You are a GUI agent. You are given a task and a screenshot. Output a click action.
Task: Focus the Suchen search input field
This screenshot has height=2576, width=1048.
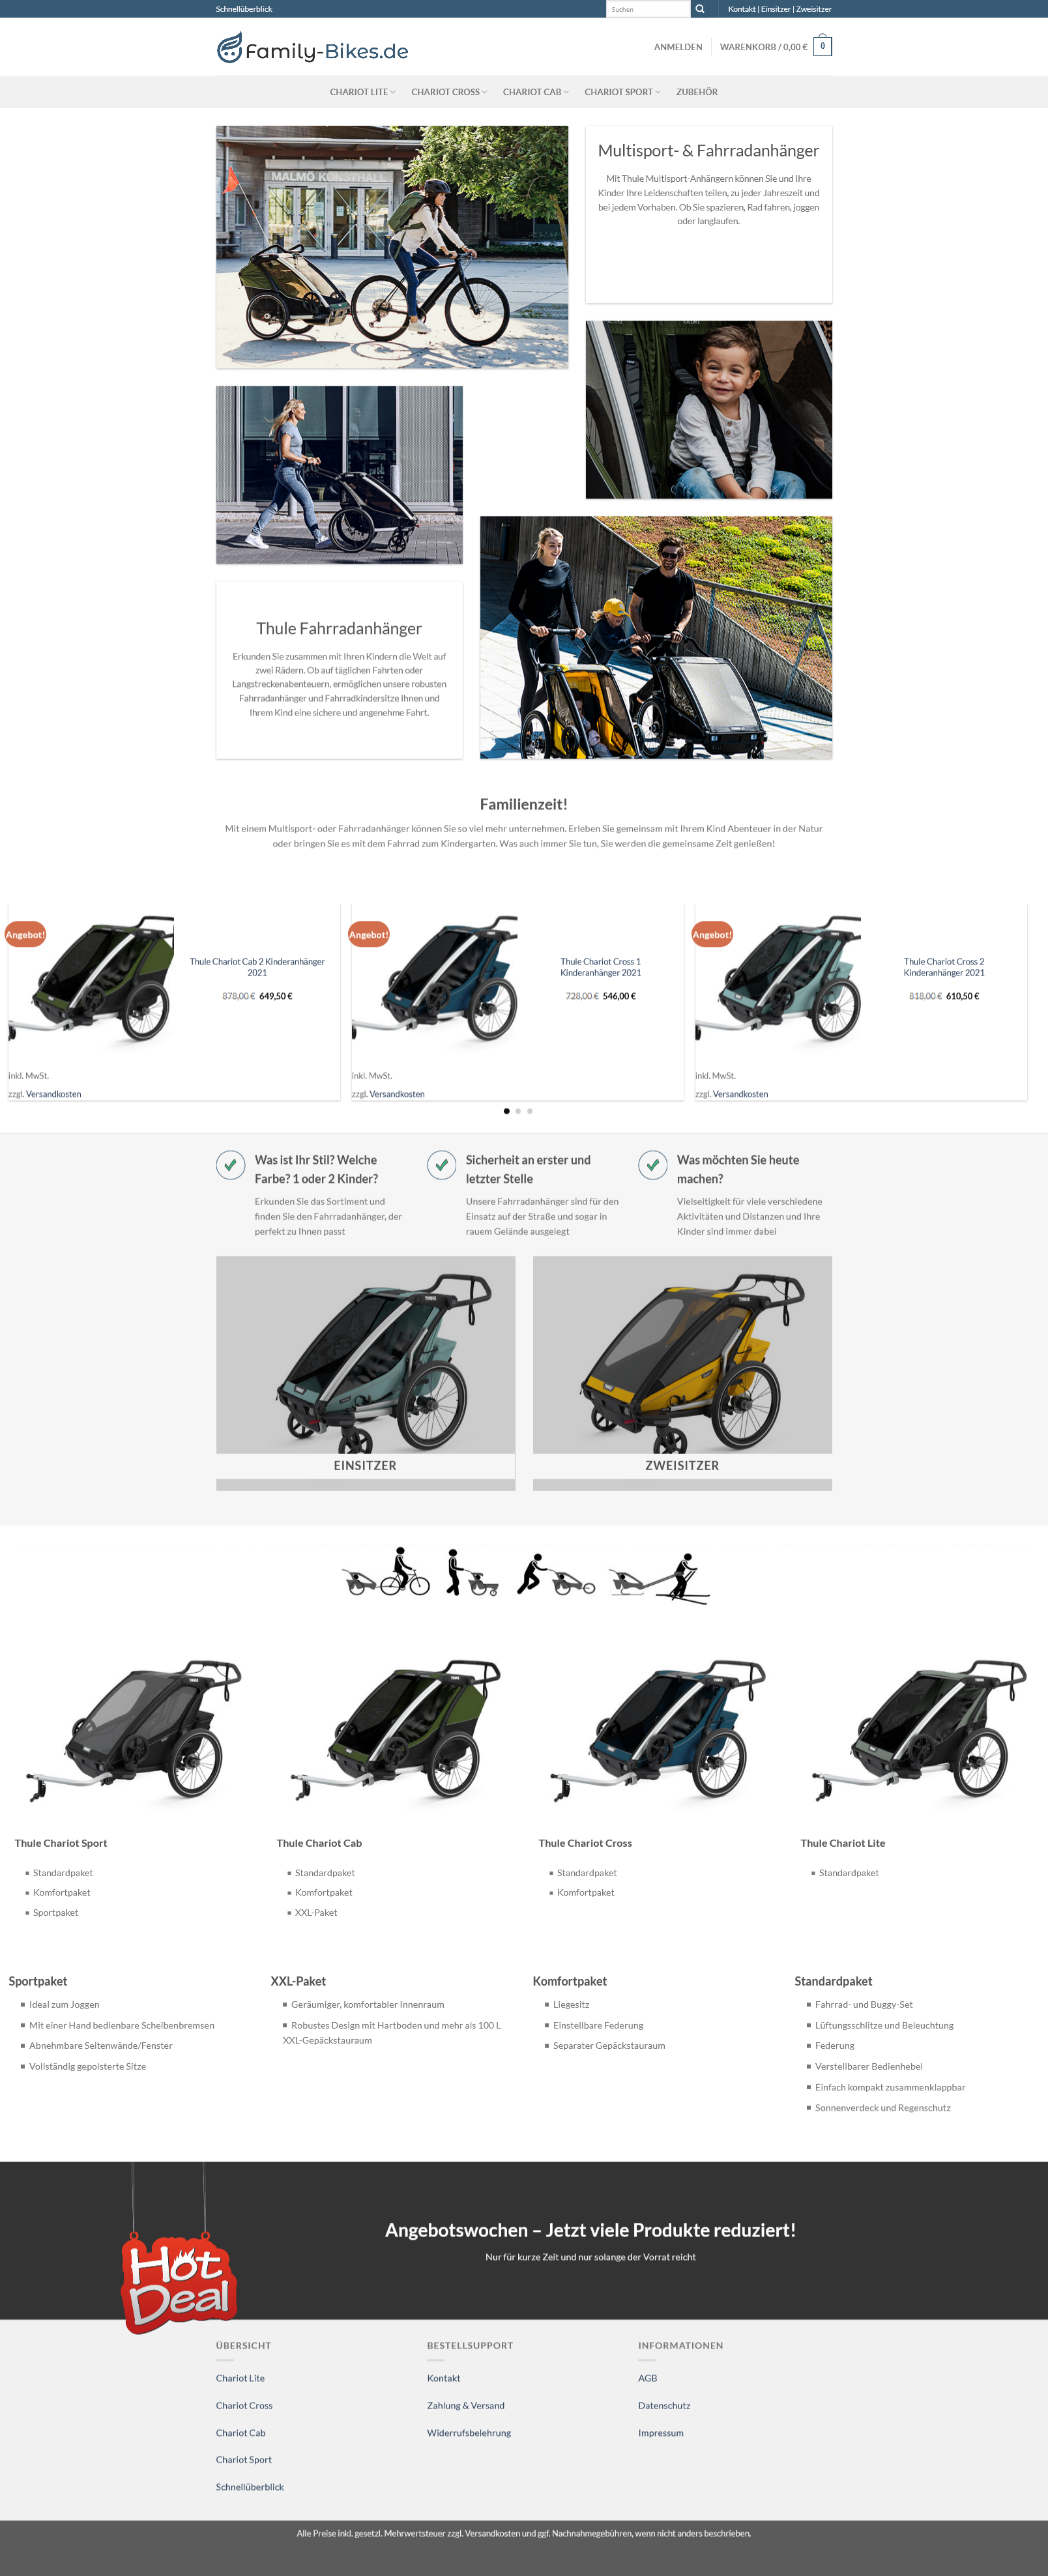[x=648, y=9]
